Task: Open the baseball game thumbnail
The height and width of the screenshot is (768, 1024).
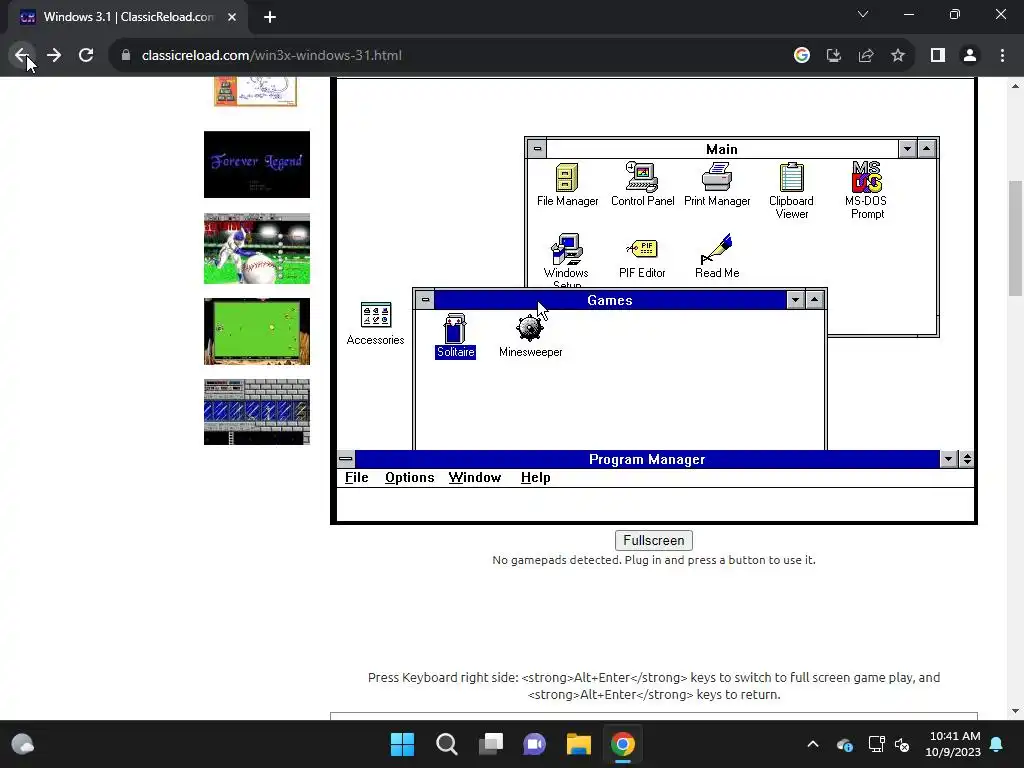Action: coord(257,249)
